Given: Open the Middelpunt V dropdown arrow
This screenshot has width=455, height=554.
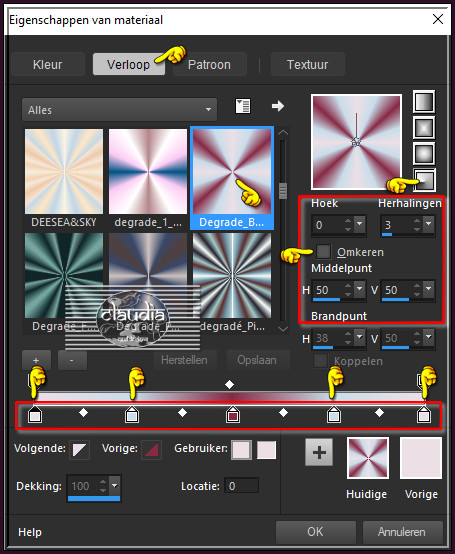Looking at the screenshot, I should [x=429, y=289].
